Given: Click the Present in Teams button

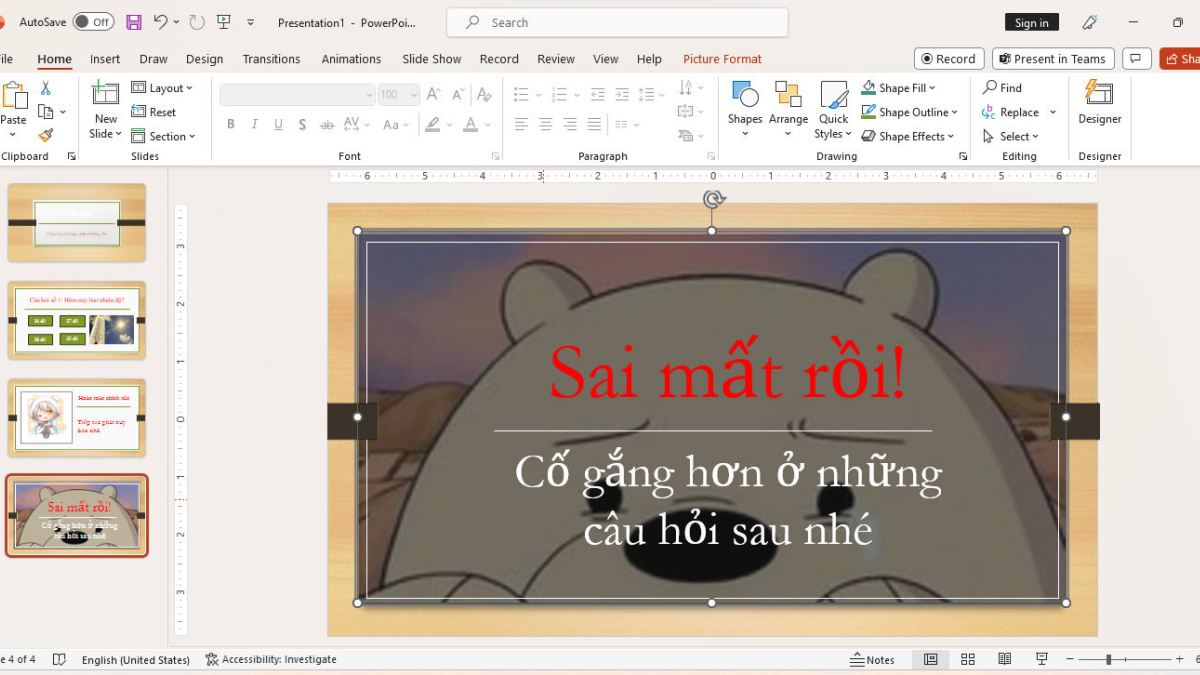Looking at the screenshot, I should (x=1052, y=58).
